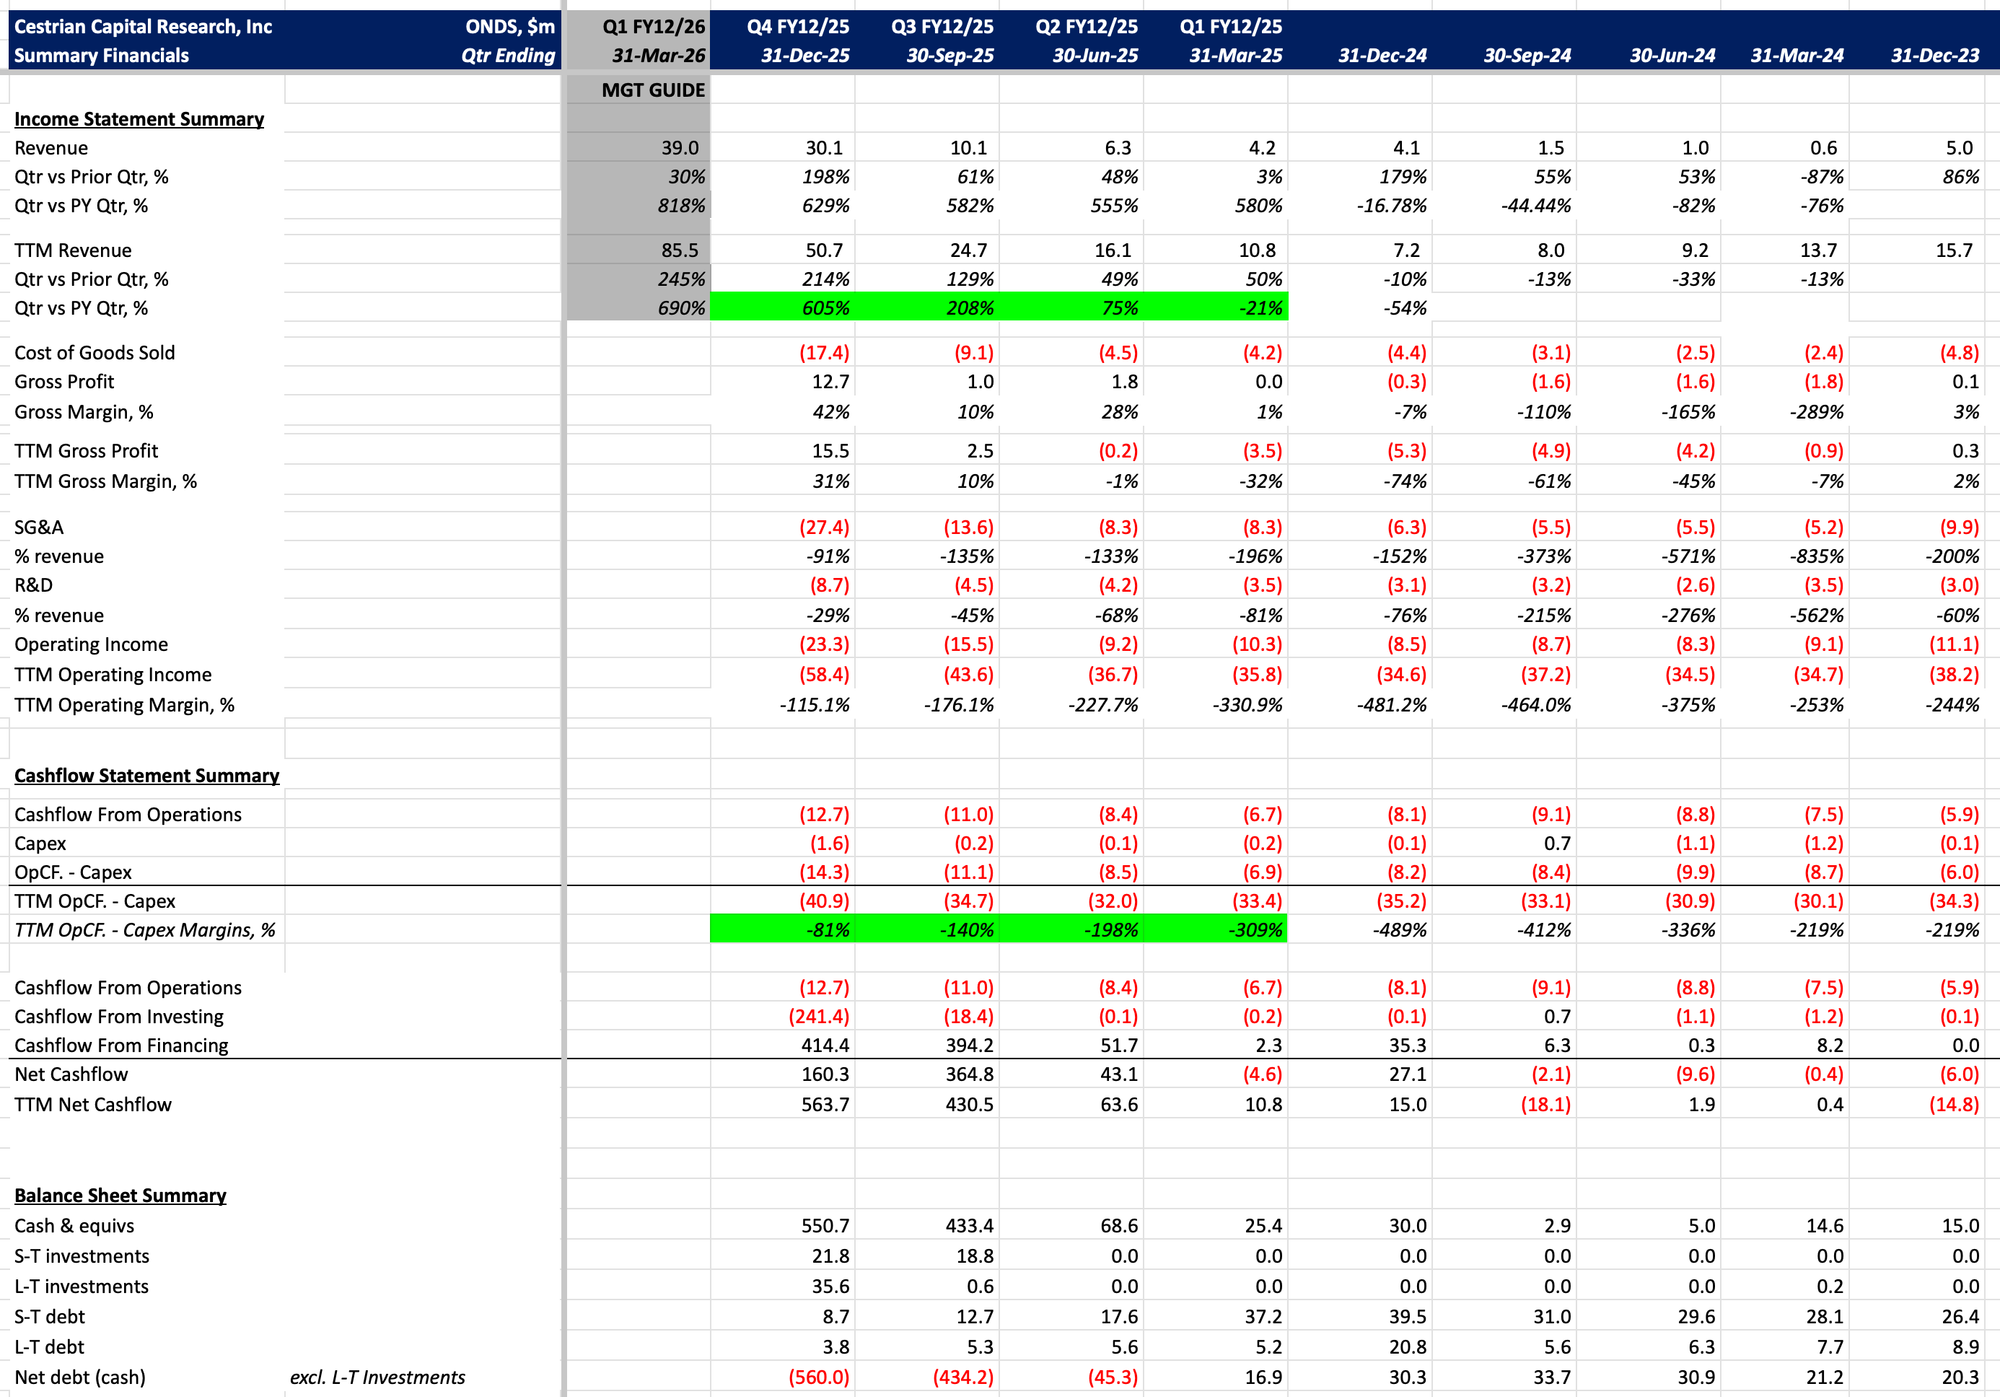Click the MGT GUIDE header cell

point(652,90)
